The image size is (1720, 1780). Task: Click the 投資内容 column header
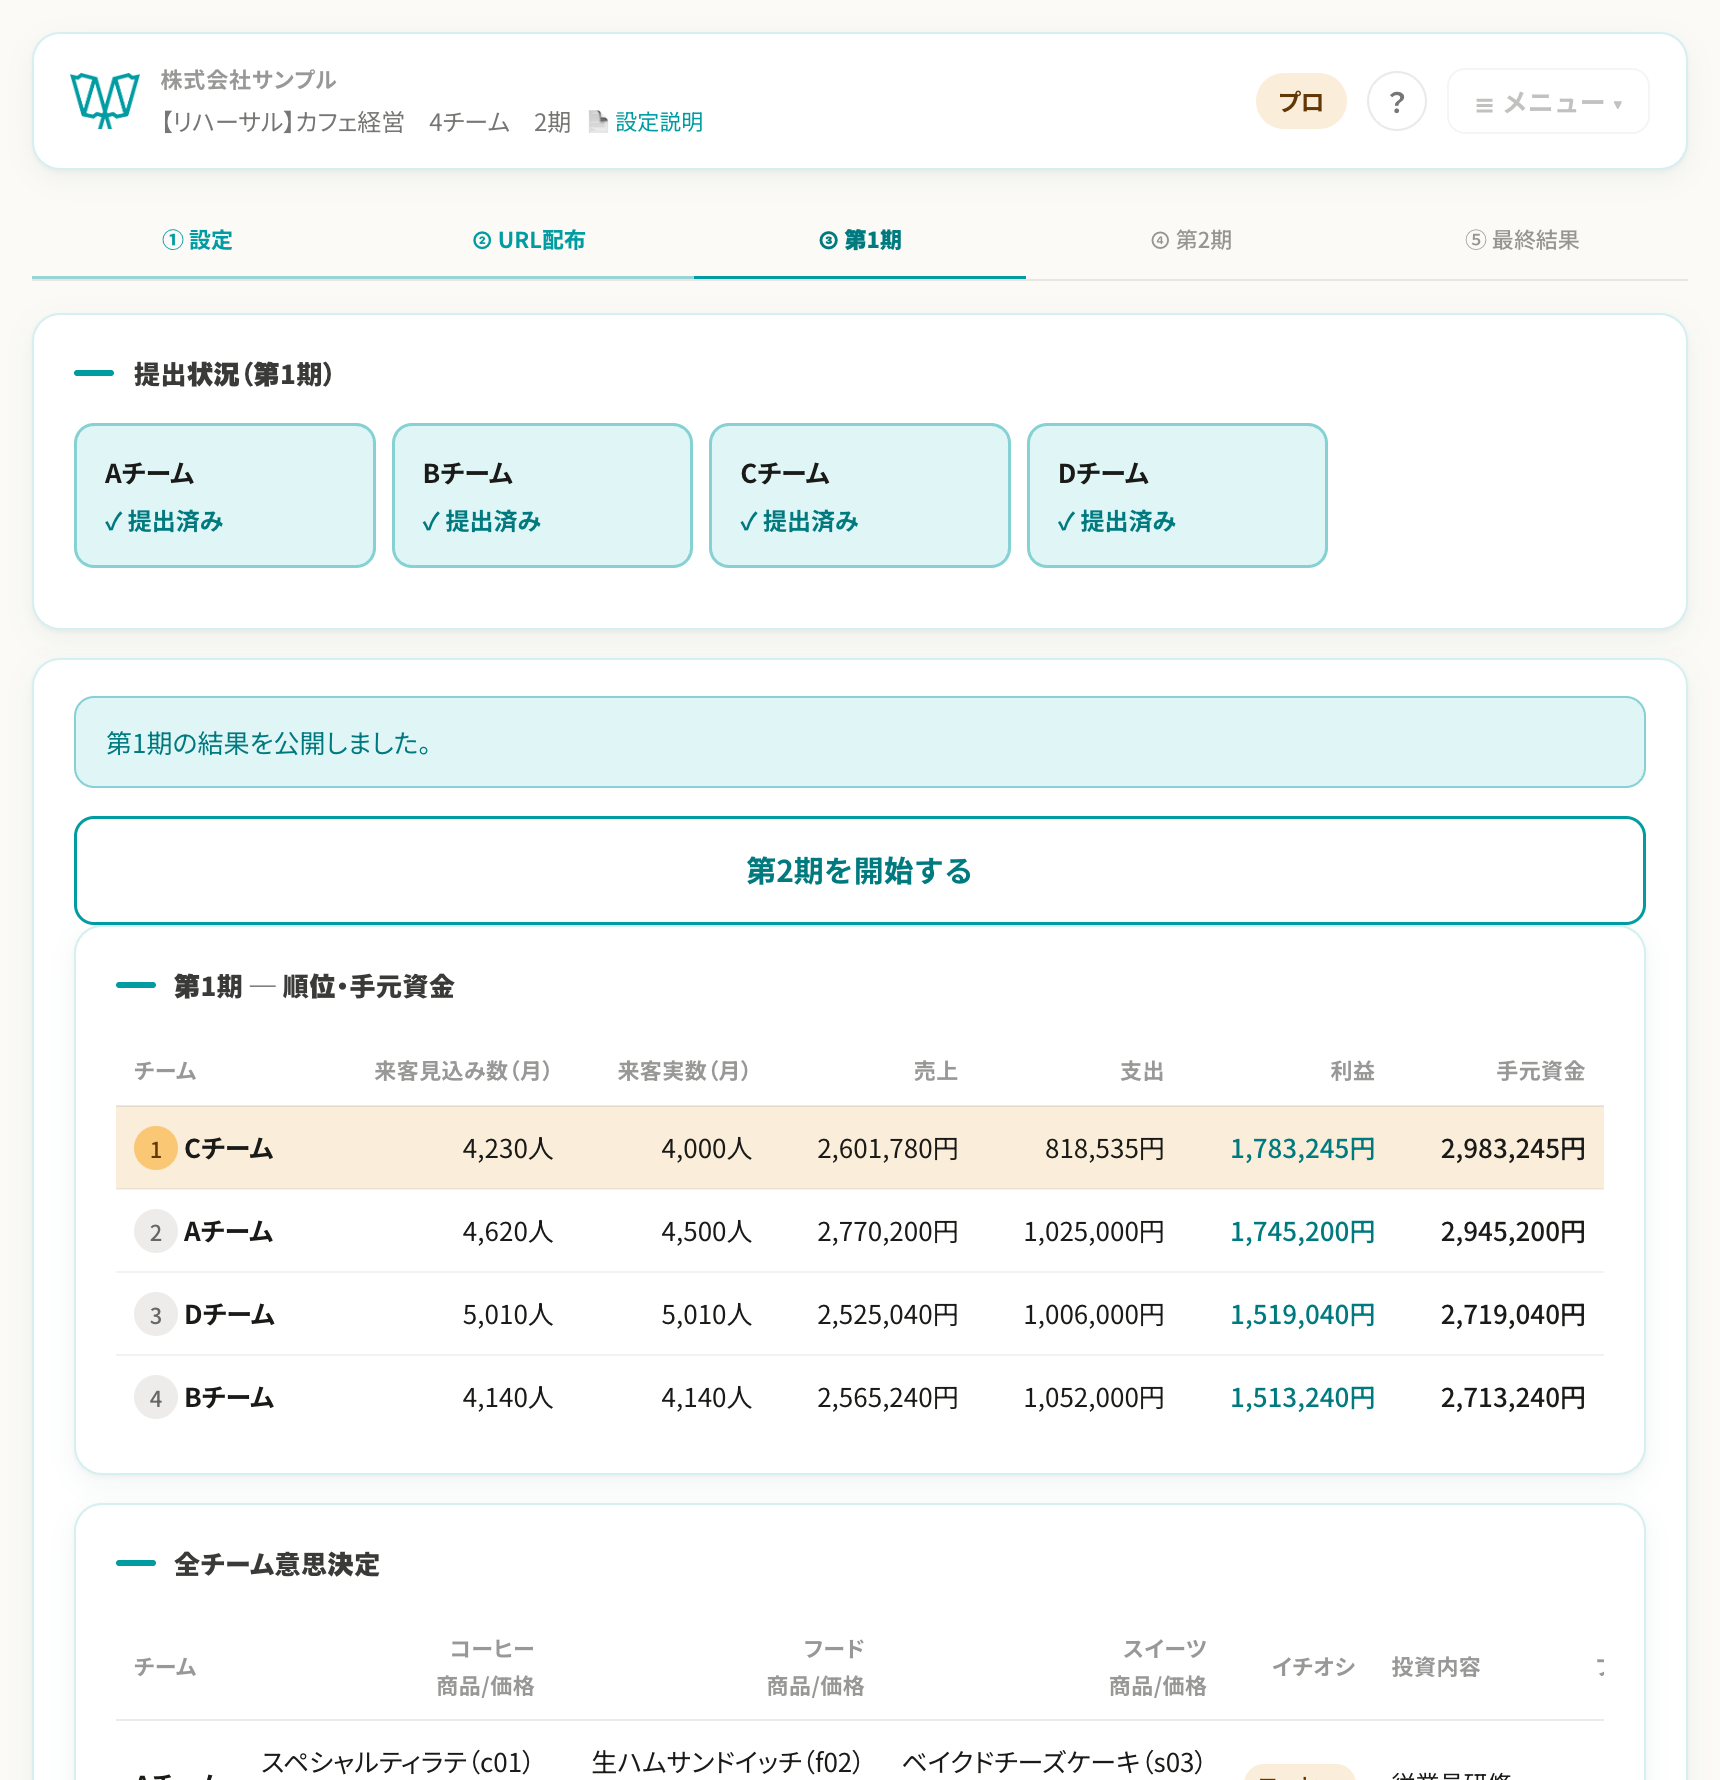pyautogui.click(x=1436, y=1667)
